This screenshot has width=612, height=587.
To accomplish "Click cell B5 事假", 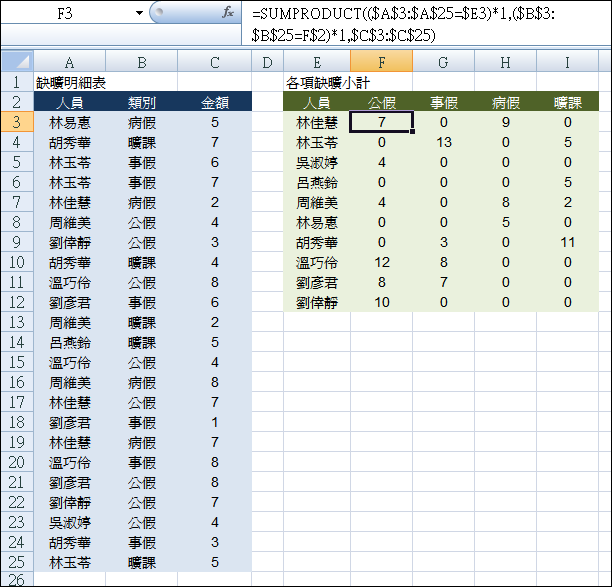I will (142, 162).
